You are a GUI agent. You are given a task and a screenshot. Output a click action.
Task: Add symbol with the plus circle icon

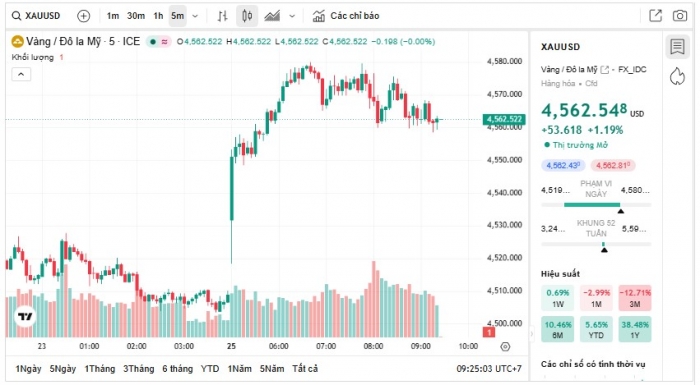(x=83, y=16)
